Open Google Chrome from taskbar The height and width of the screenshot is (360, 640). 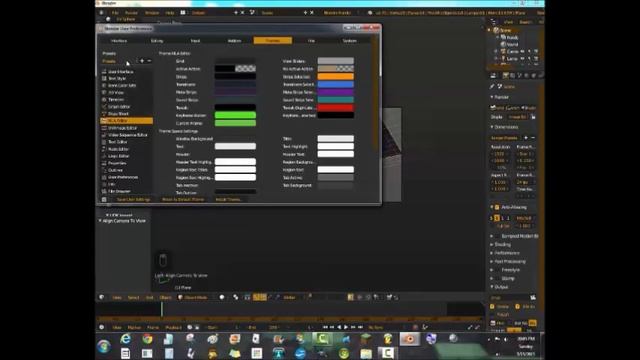coord(147,339)
